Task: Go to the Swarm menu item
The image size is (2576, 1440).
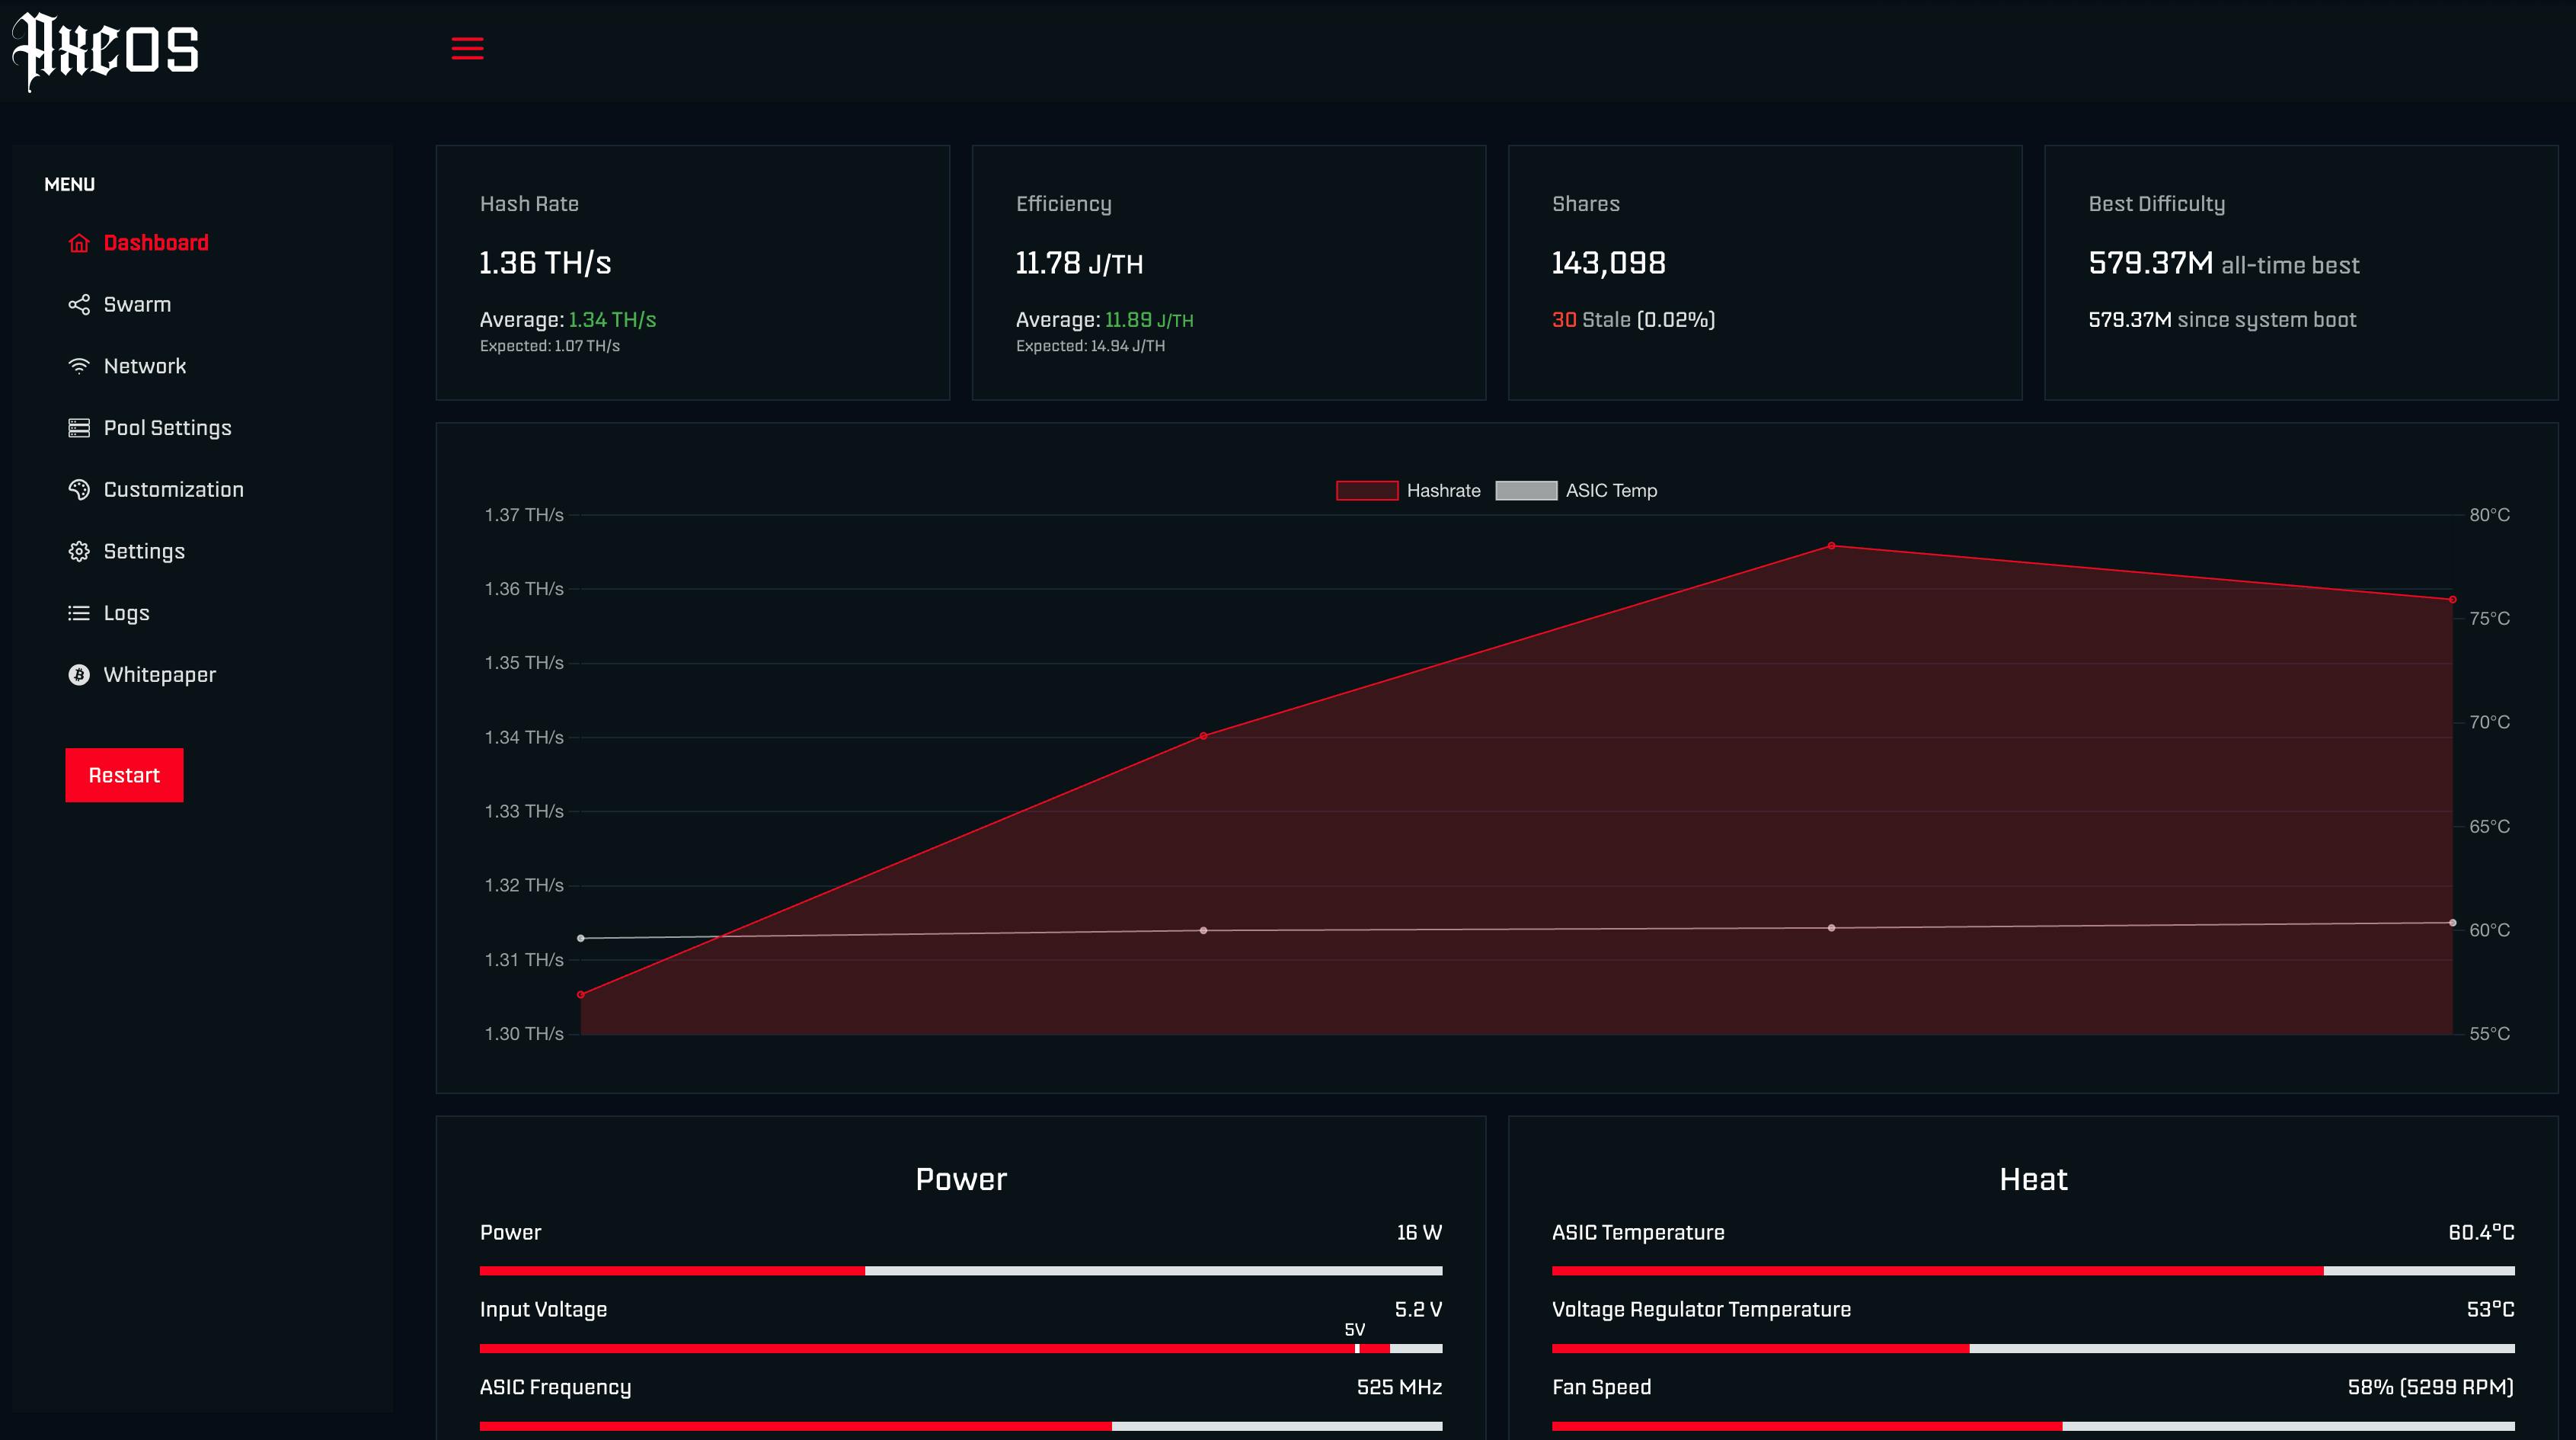Action: coord(137,304)
